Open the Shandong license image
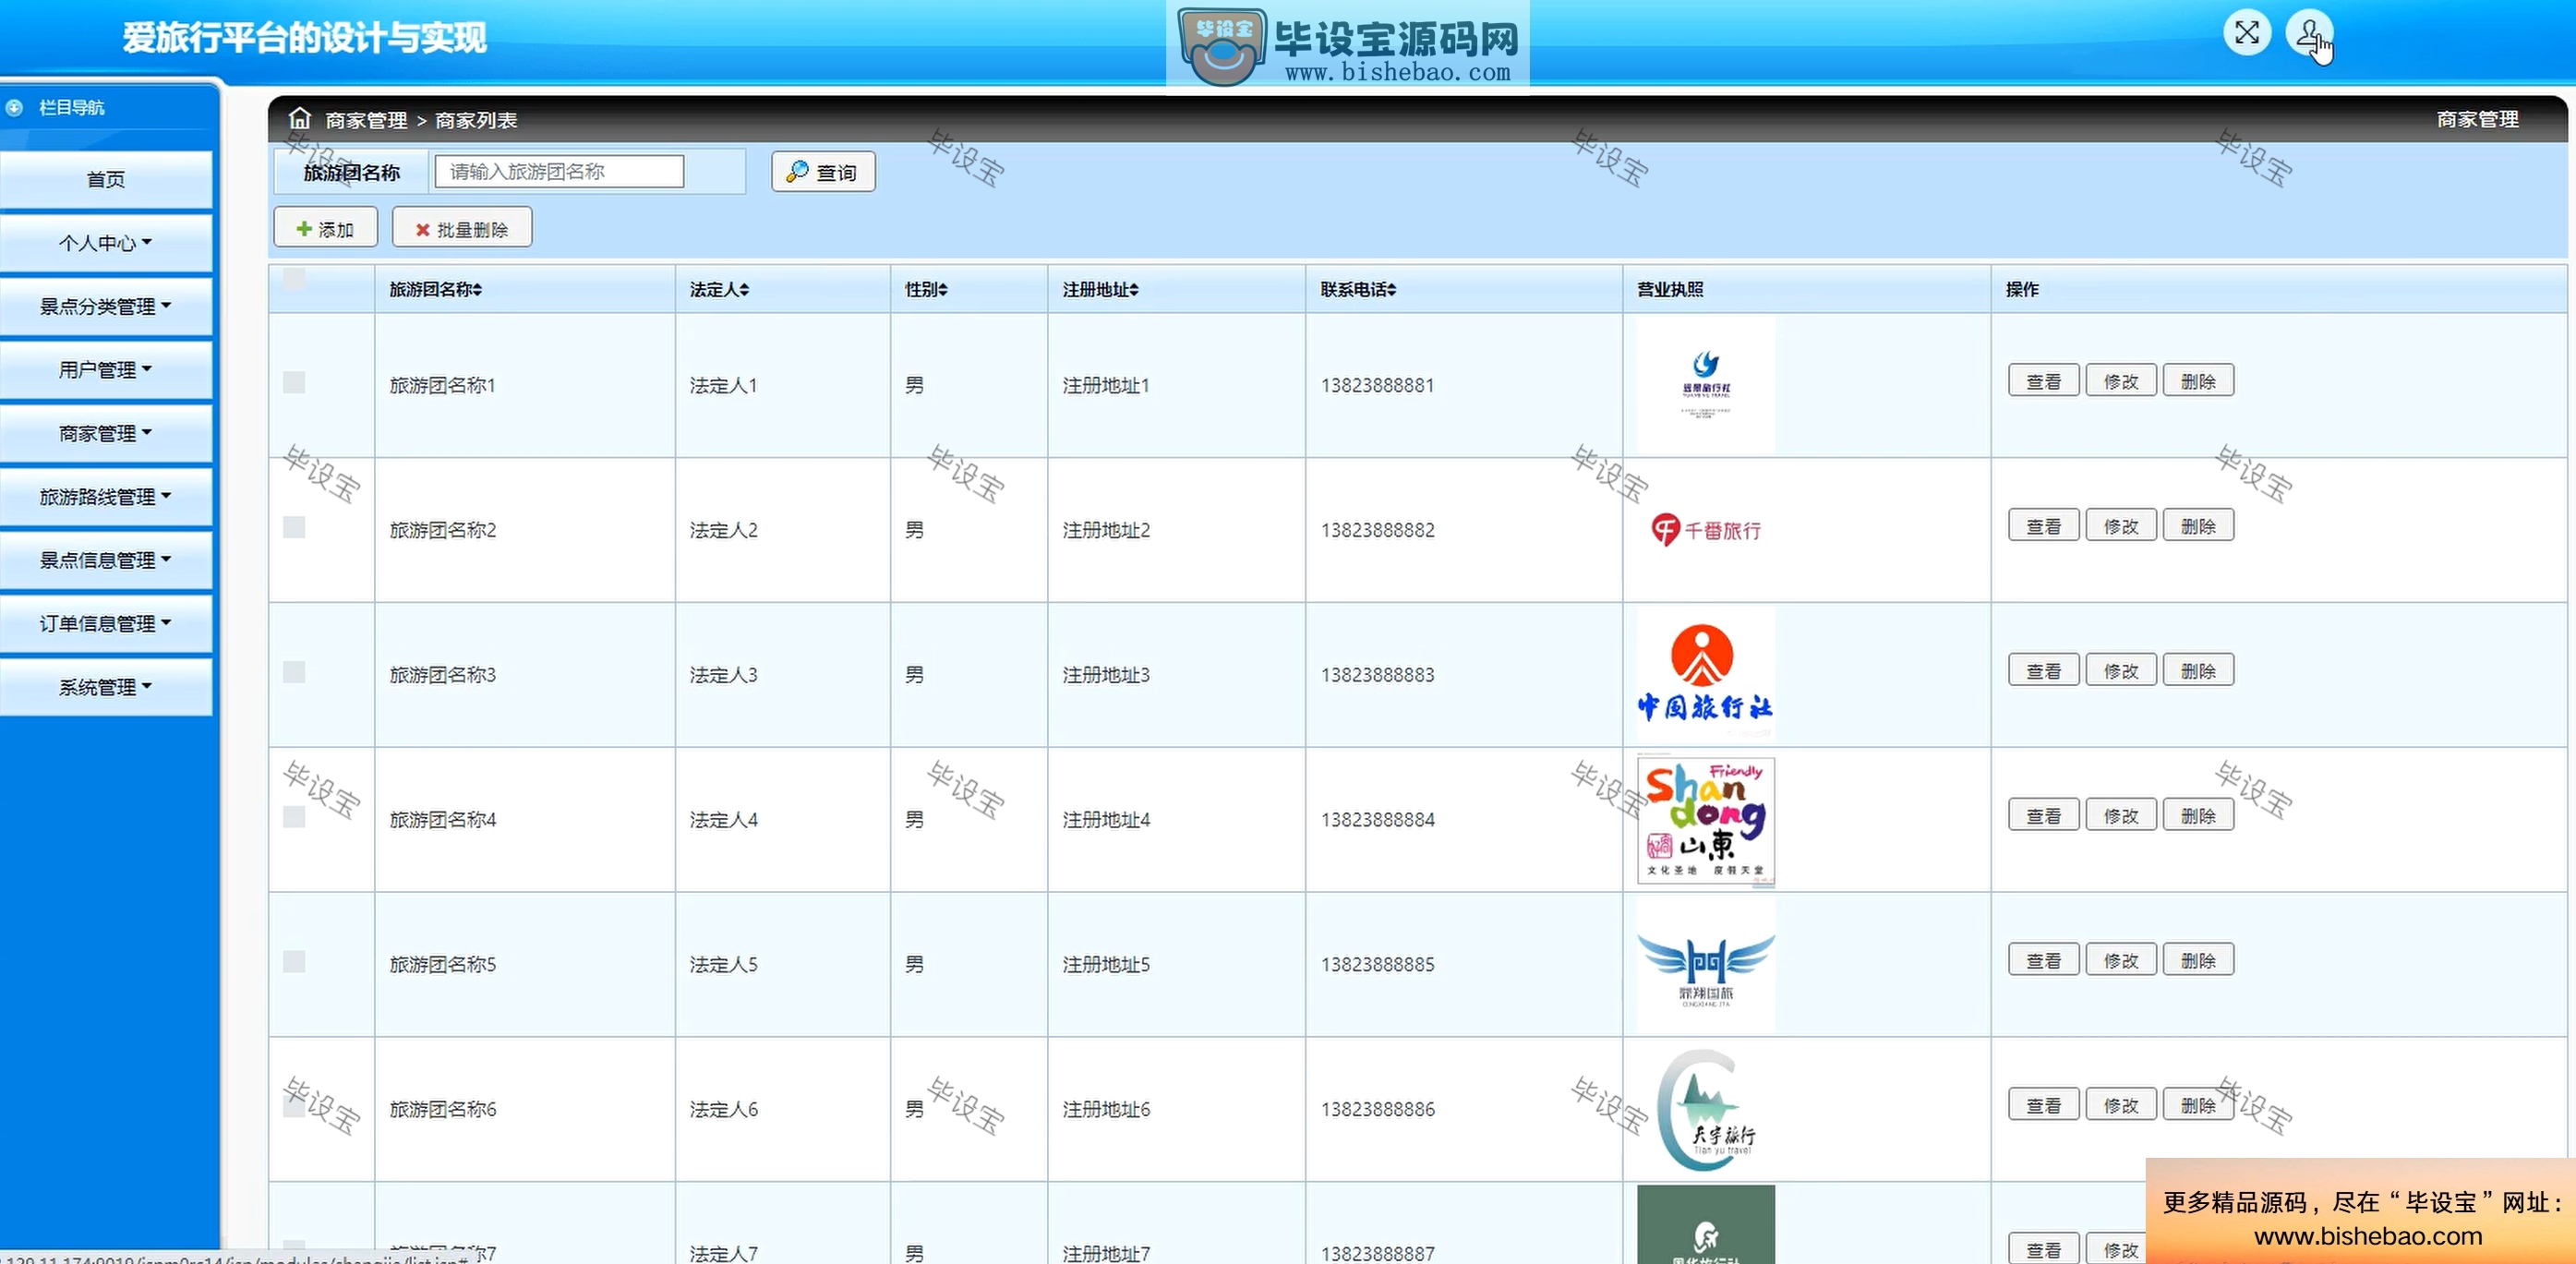This screenshot has width=2576, height=1264. (x=1706, y=820)
